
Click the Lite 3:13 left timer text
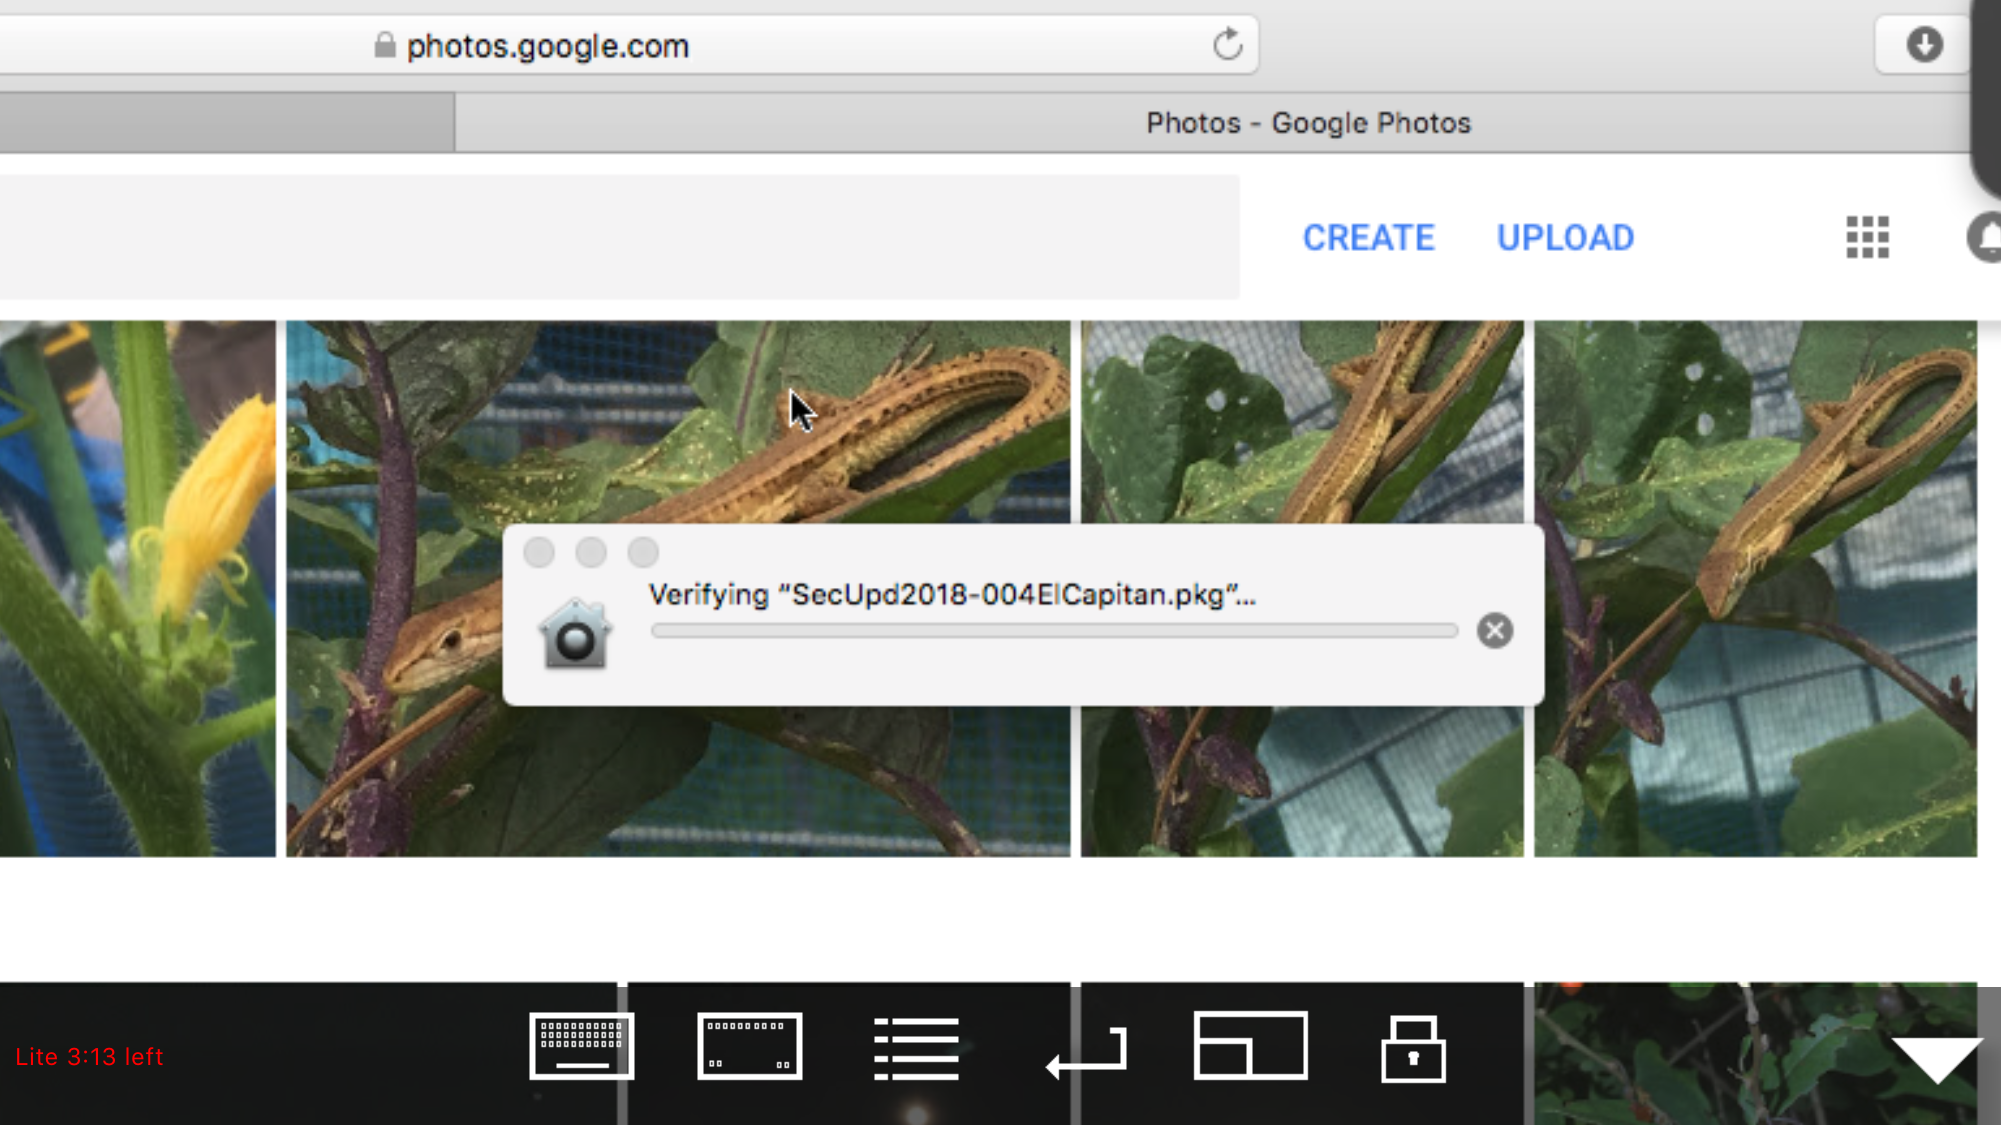point(89,1057)
